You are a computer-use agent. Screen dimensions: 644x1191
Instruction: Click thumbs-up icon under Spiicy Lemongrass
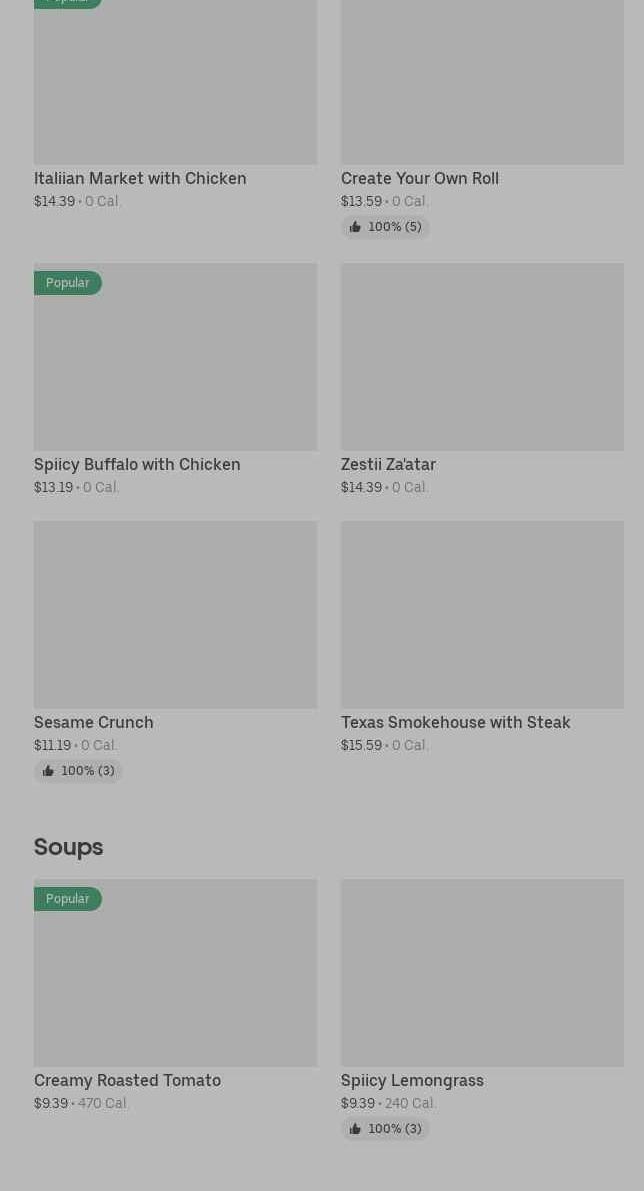point(355,1129)
